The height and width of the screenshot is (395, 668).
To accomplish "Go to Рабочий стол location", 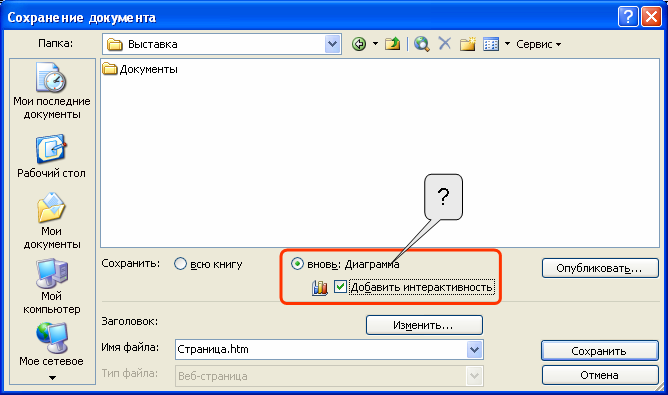I will (x=51, y=157).
